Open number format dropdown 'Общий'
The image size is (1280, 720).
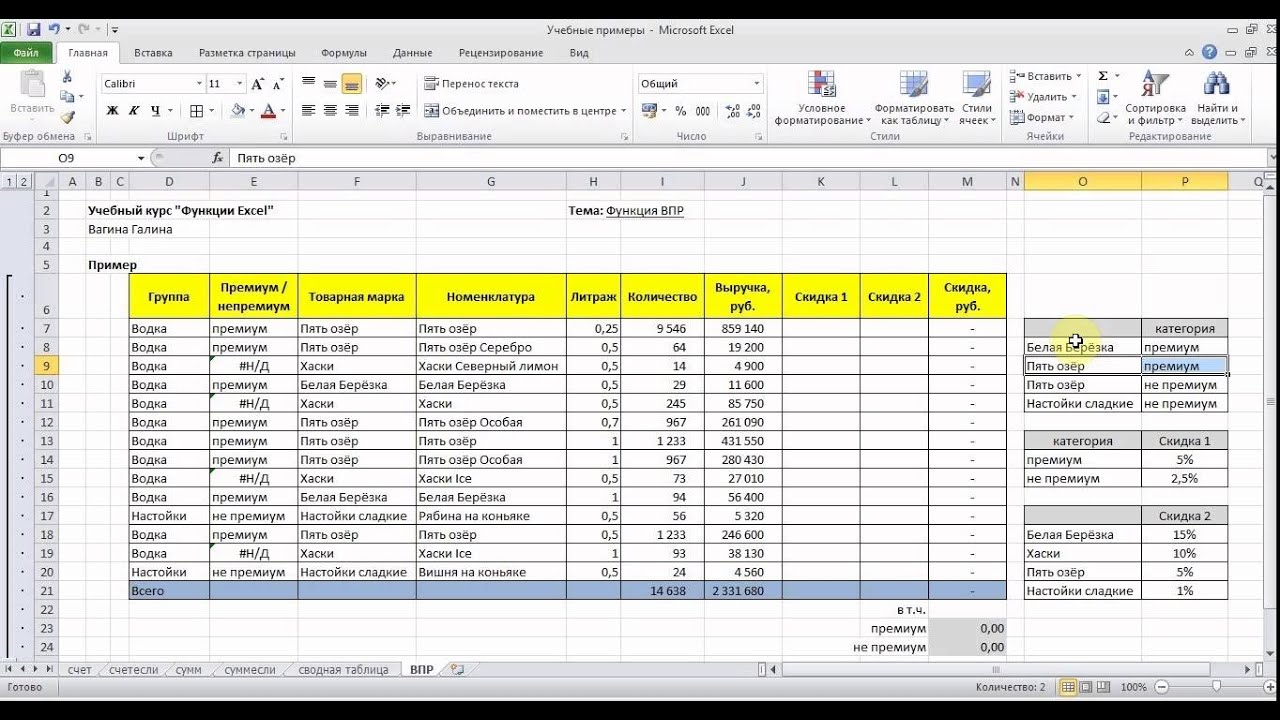click(757, 84)
